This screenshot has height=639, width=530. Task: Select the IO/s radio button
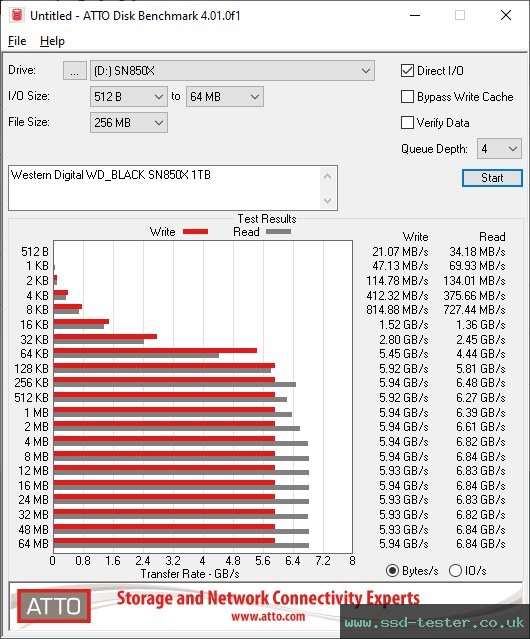tap(455, 571)
